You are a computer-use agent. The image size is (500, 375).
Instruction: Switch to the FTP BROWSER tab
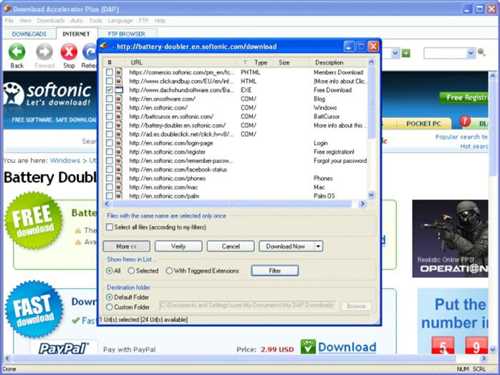coord(127,34)
